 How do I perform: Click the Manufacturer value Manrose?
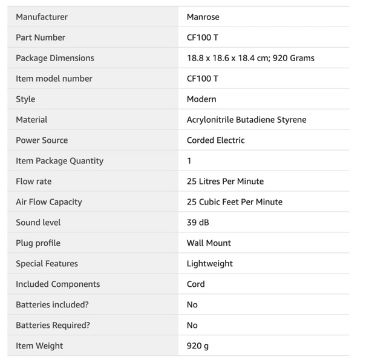click(x=203, y=17)
